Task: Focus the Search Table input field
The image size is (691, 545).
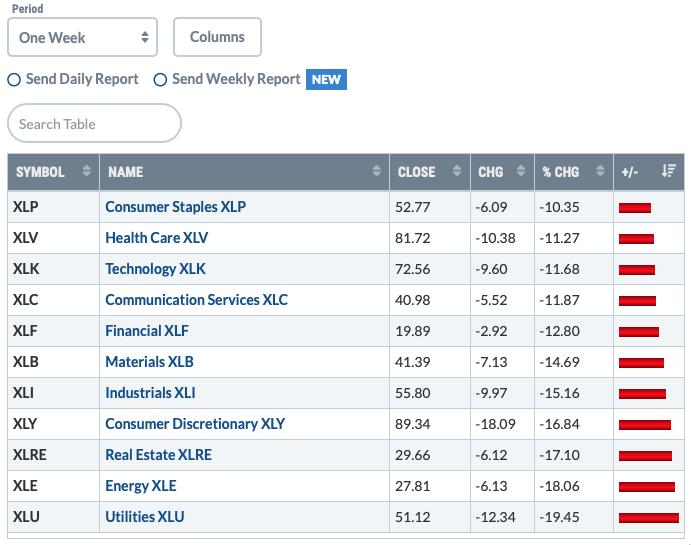Action: [x=94, y=123]
